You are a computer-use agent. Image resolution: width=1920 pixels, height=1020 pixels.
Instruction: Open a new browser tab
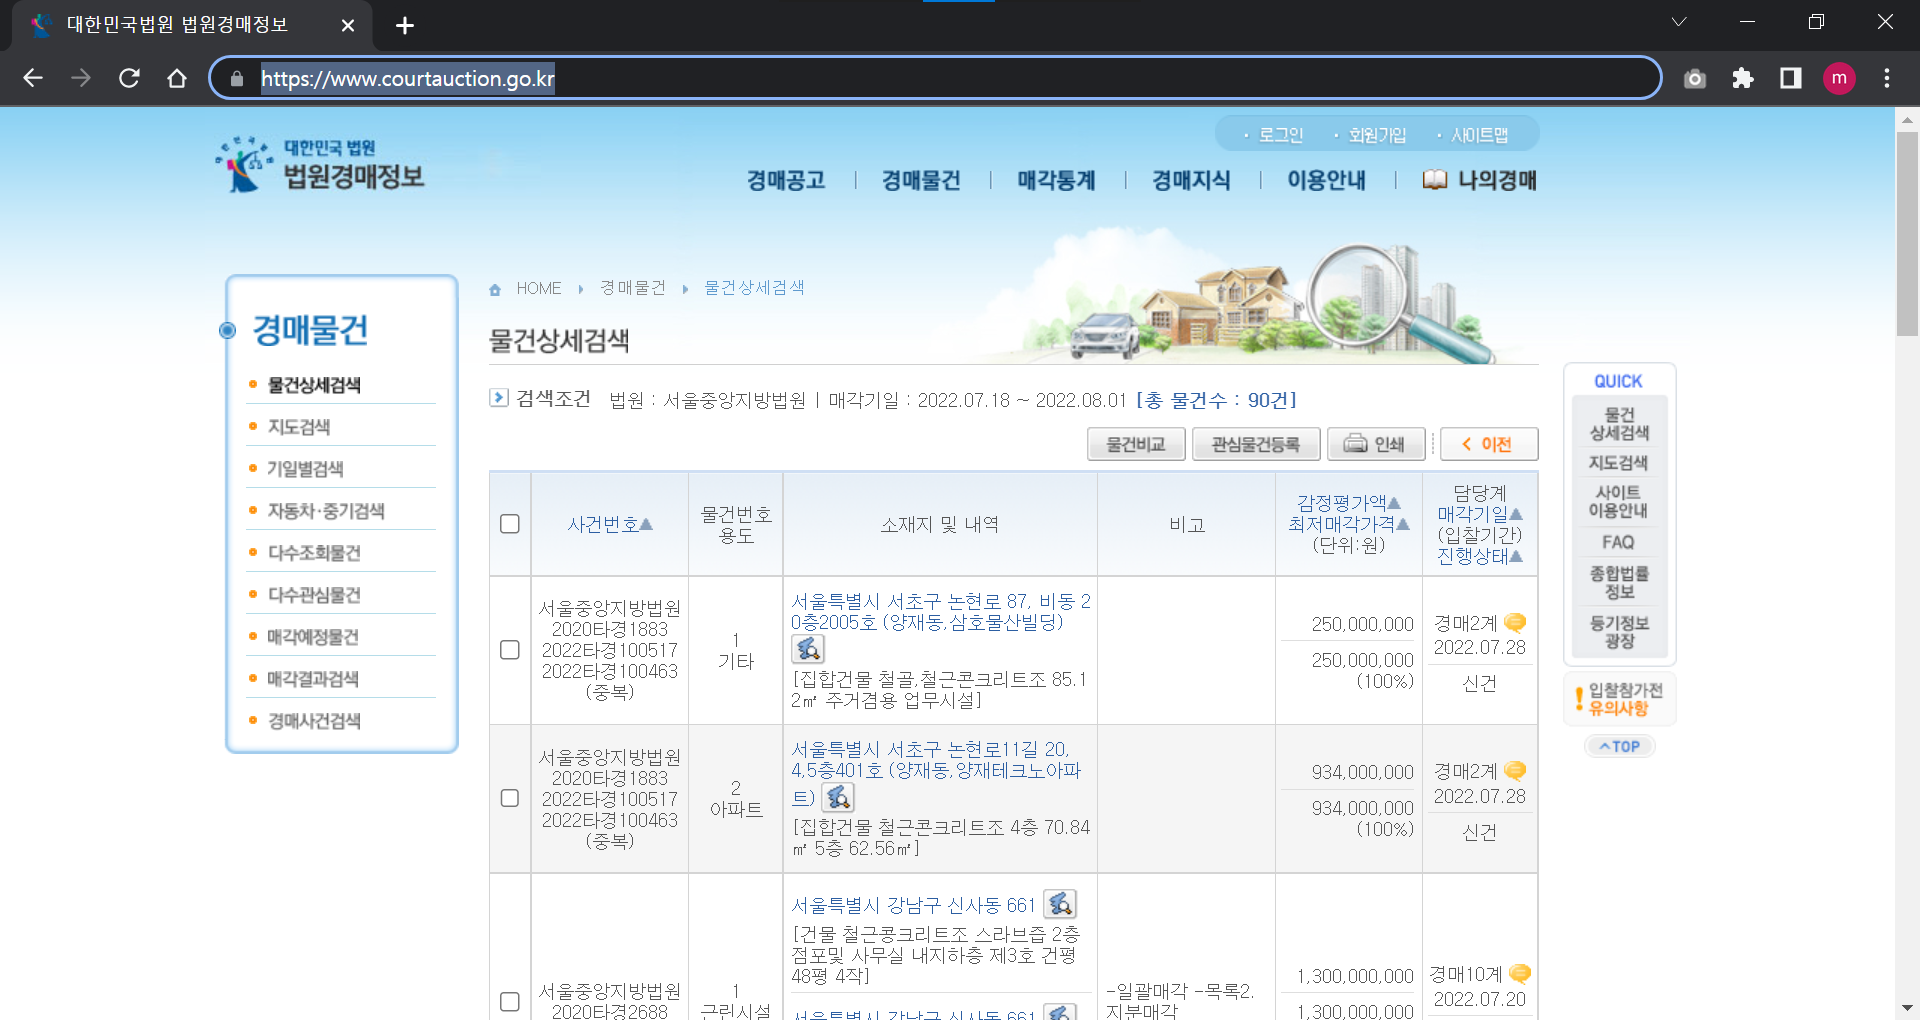[405, 25]
